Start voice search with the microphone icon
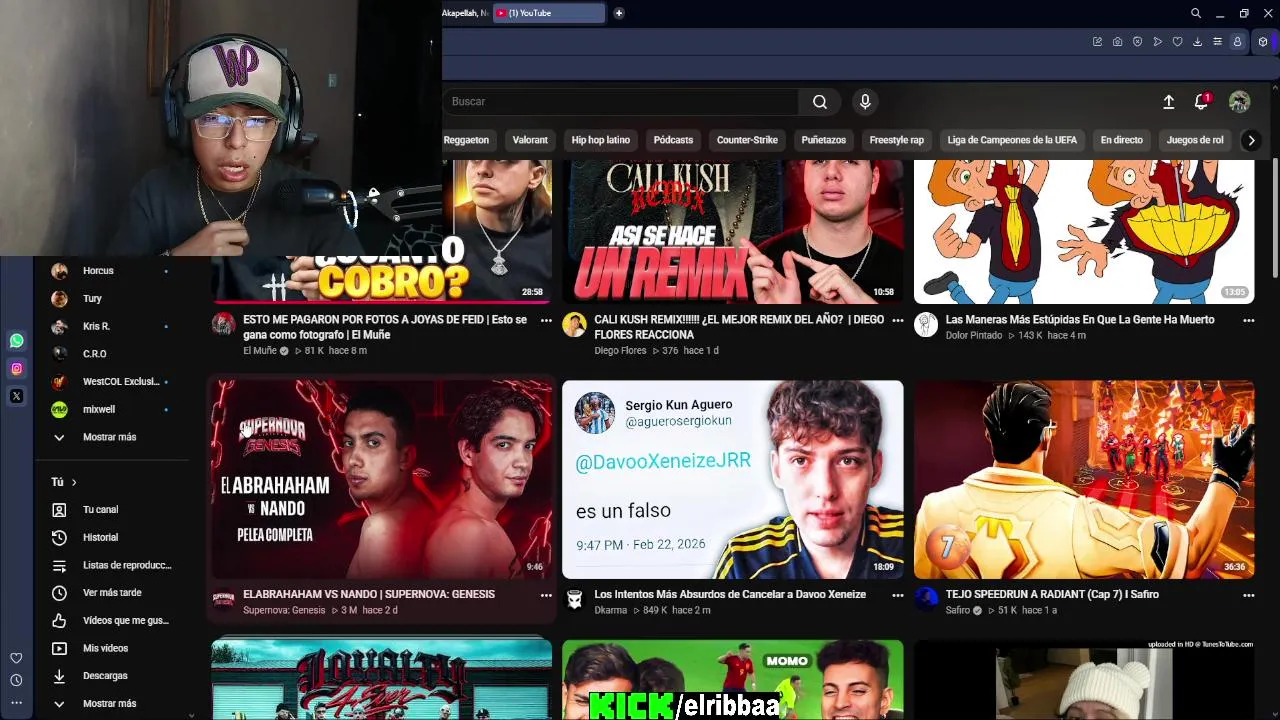Screen dimensions: 1280x720 (x=865, y=101)
